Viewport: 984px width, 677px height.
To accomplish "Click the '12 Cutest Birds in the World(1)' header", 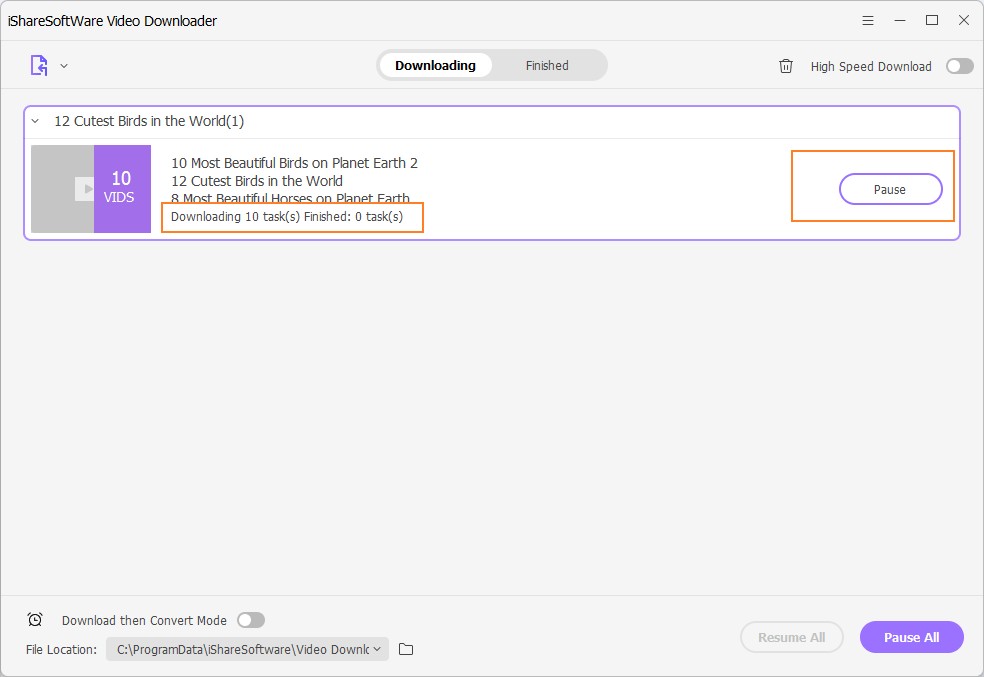I will pyautogui.click(x=491, y=121).
